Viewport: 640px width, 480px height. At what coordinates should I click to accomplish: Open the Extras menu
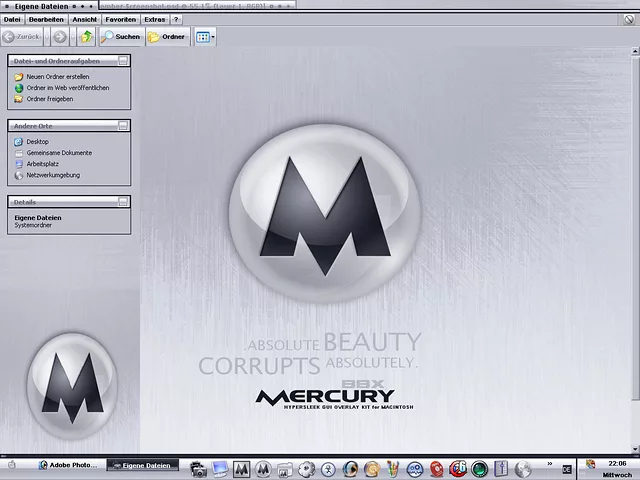[155, 19]
